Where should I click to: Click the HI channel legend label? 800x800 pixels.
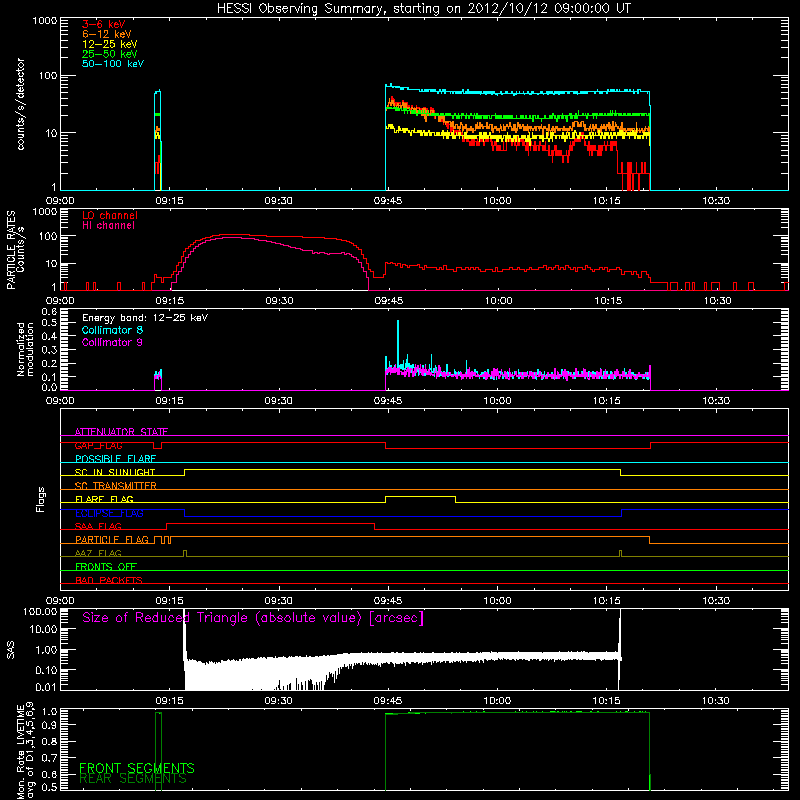(x=108, y=226)
